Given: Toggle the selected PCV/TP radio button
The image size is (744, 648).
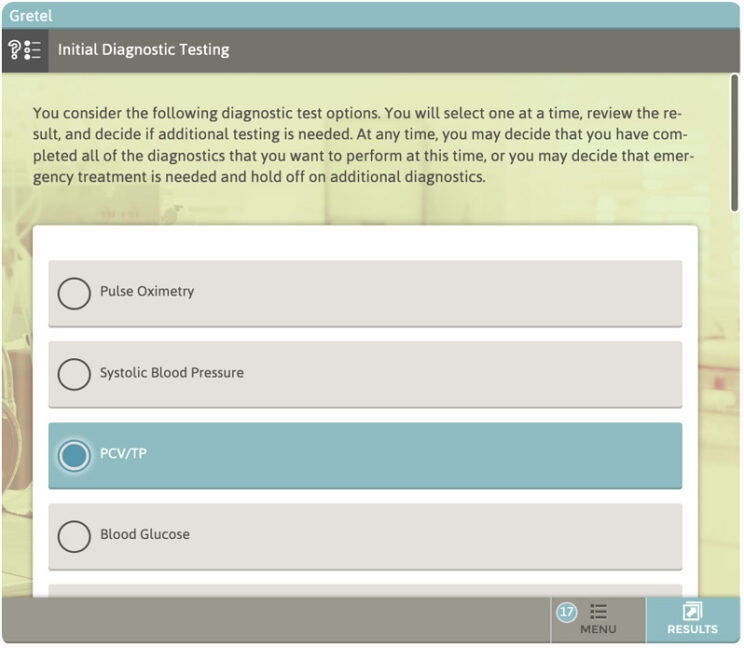Looking at the screenshot, I should [74, 455].
